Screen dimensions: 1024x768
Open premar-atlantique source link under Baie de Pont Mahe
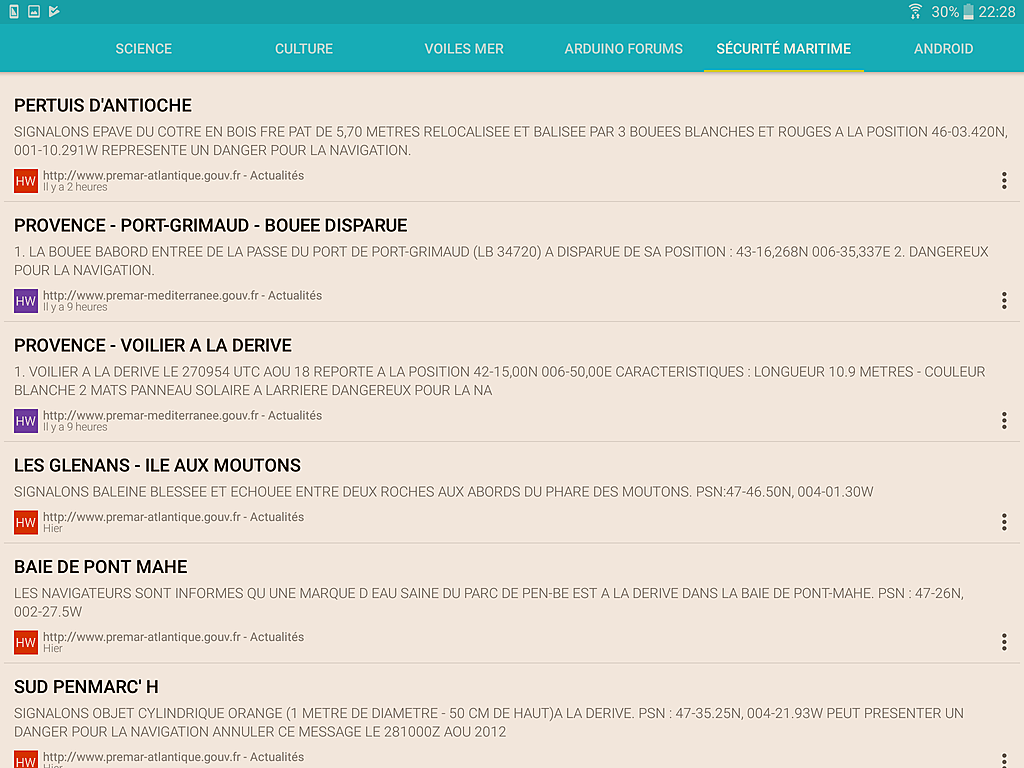tap(174, 637)
